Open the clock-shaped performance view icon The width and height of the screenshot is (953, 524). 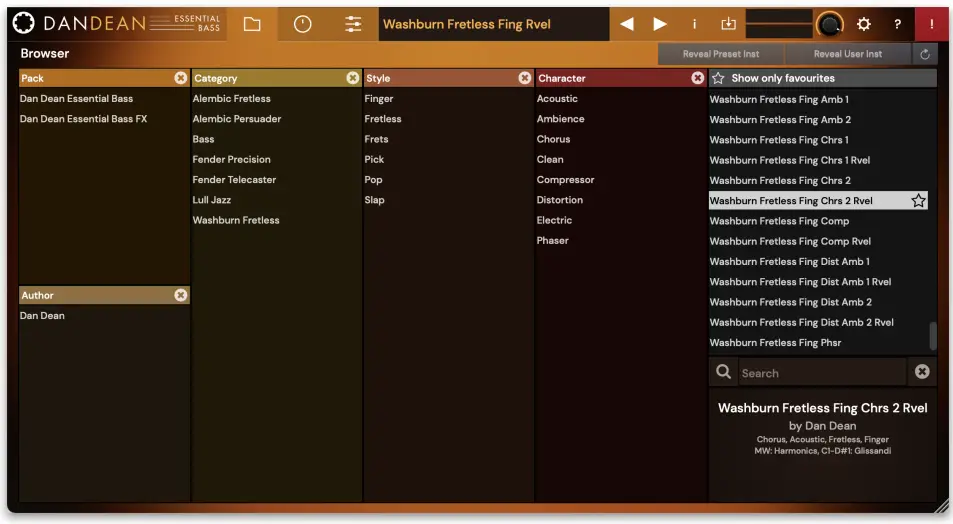tap(302, 24)
